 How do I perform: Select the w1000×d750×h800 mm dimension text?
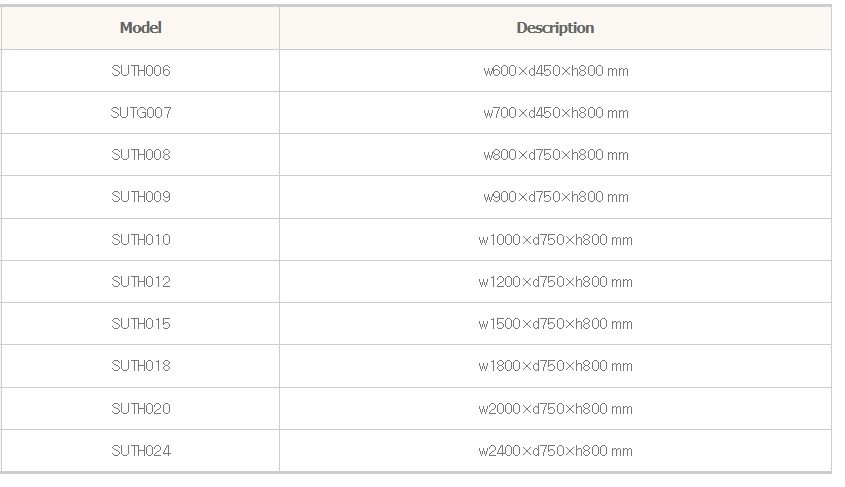click(555, 240)
